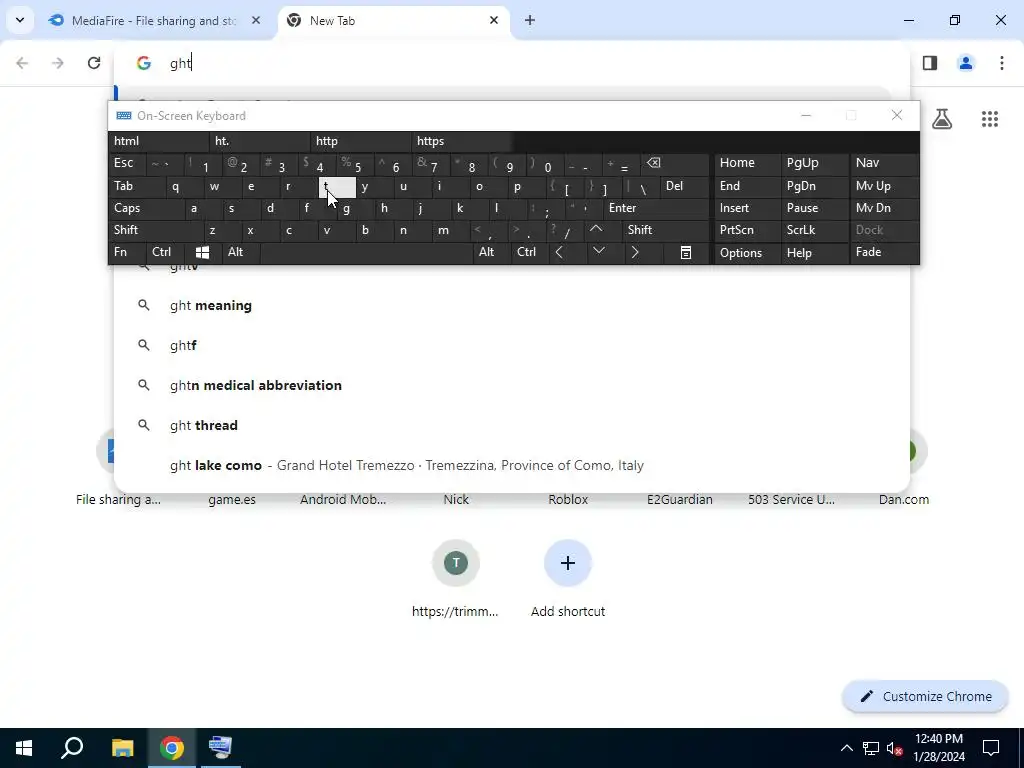
Task: Select prediction 'https' on keyboard
Action: coord(462,141)
